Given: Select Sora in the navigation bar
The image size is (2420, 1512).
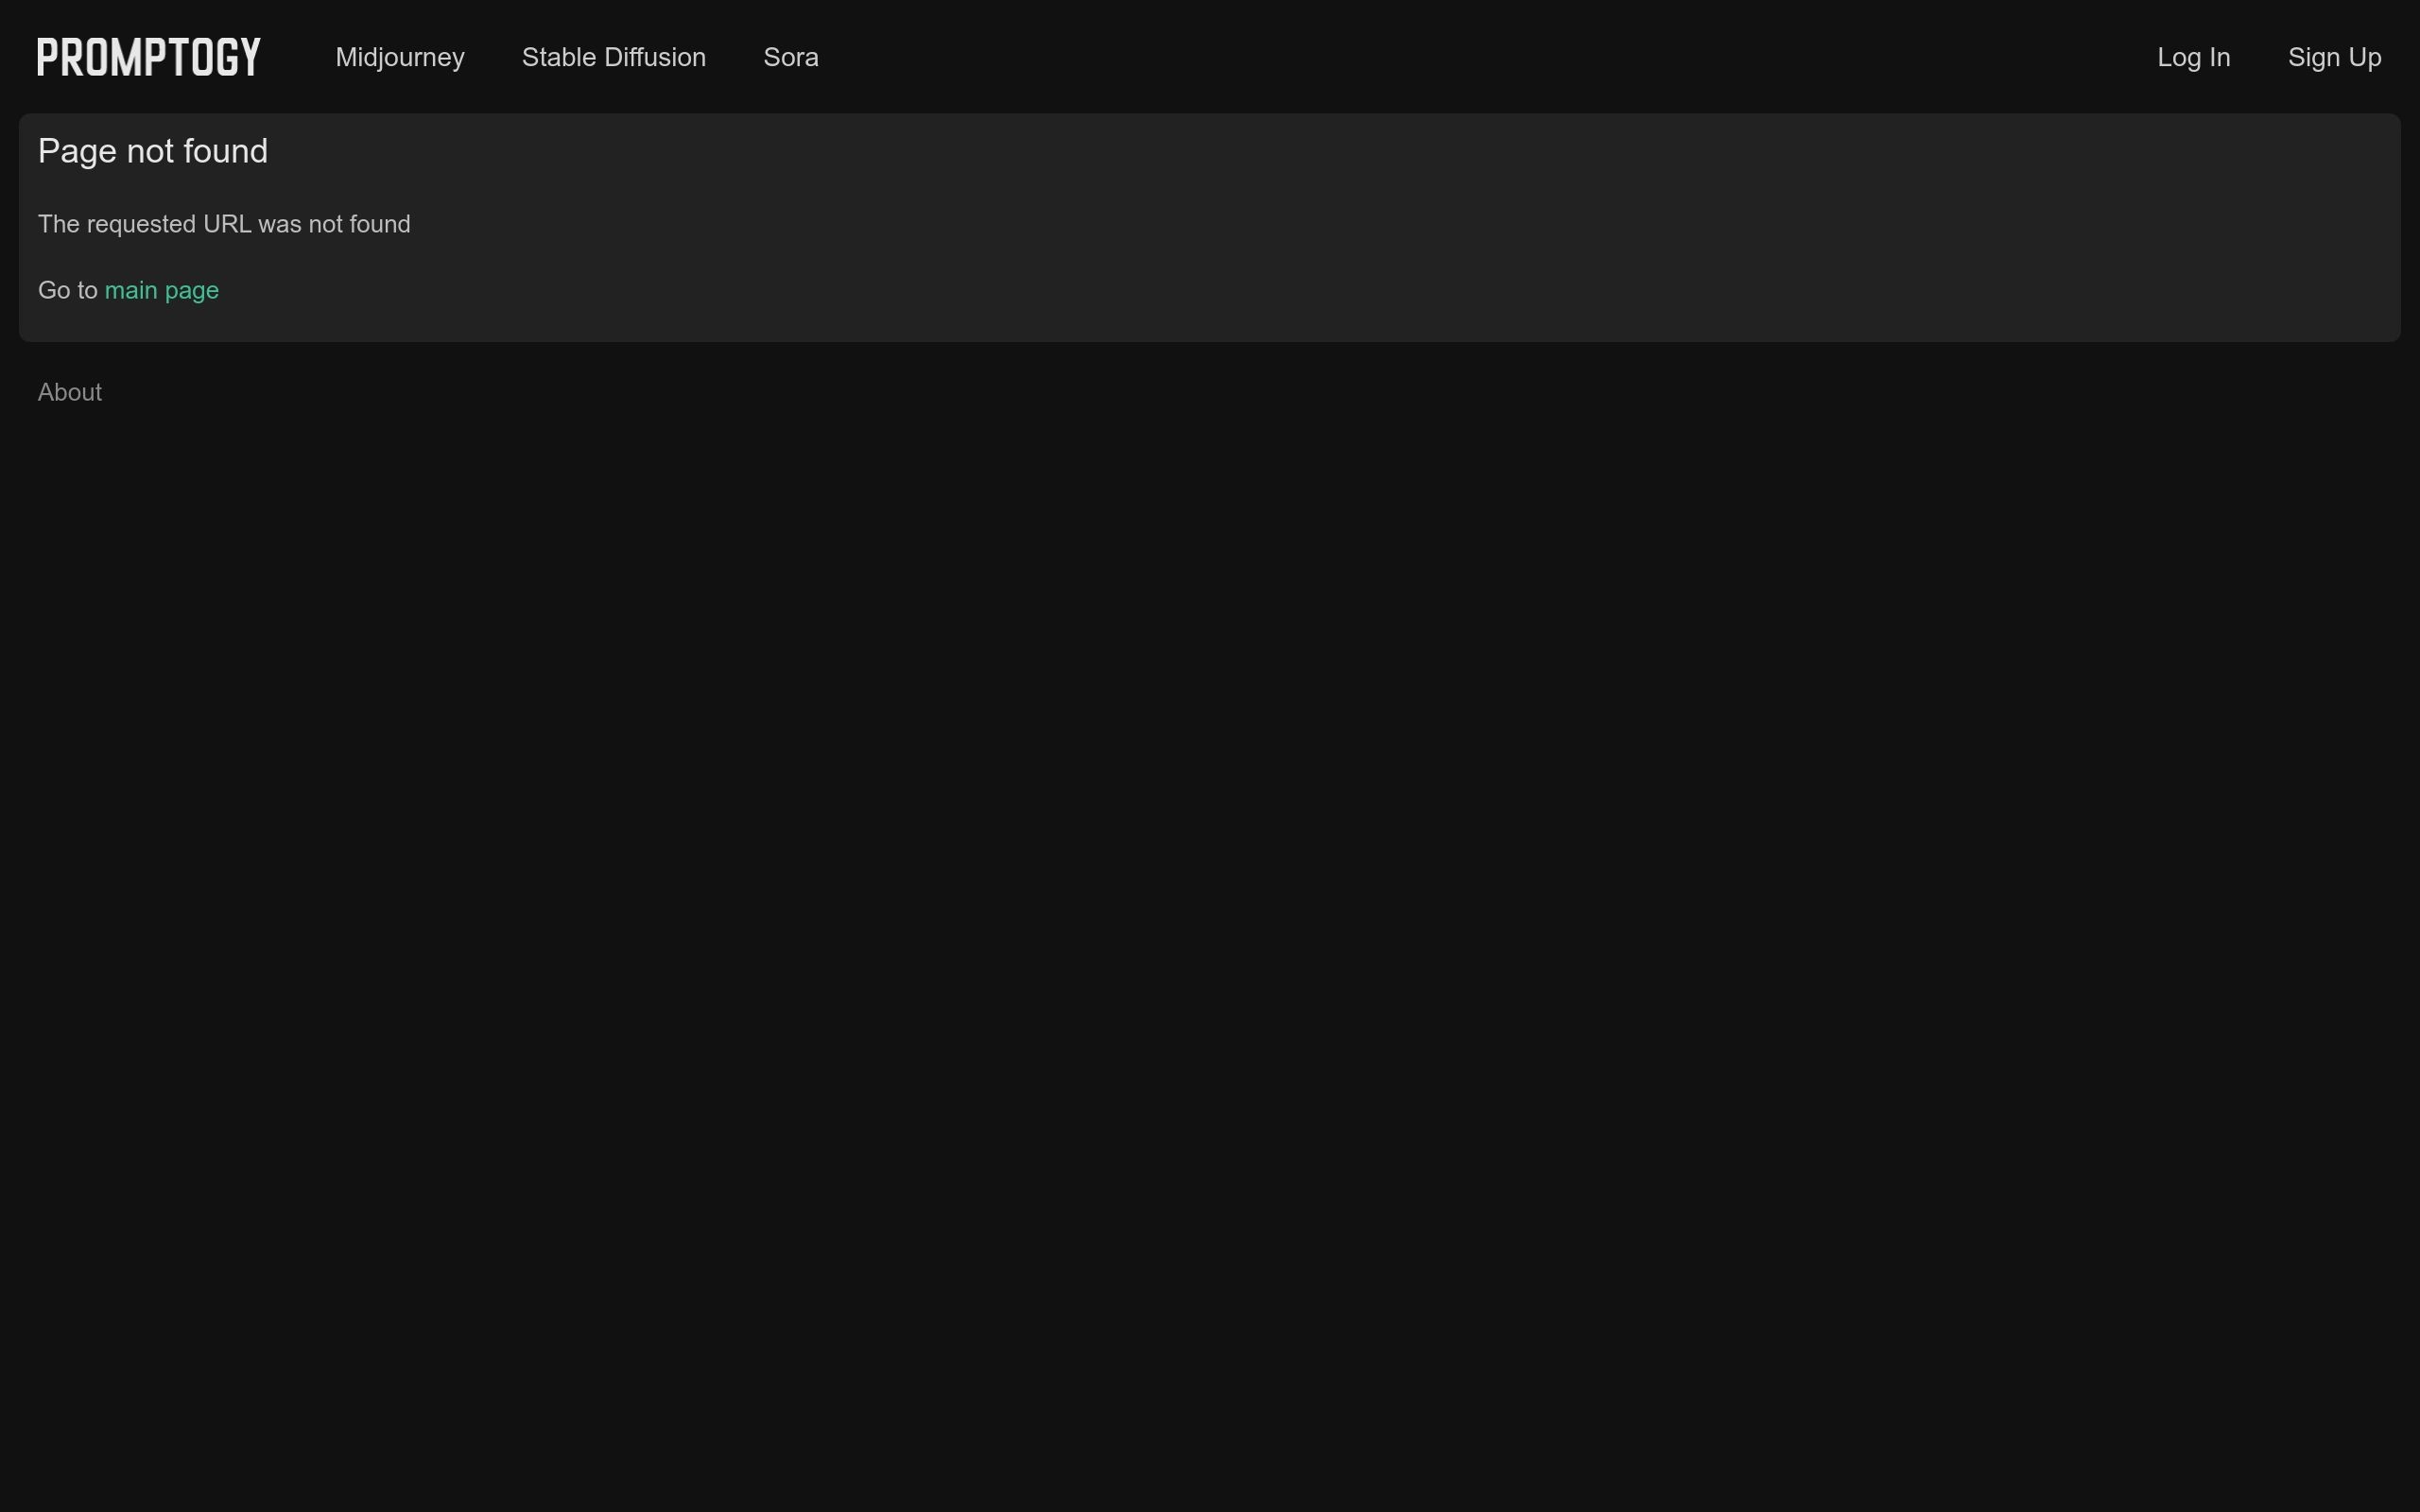Looking at the screenshot, I should (790, 57).
